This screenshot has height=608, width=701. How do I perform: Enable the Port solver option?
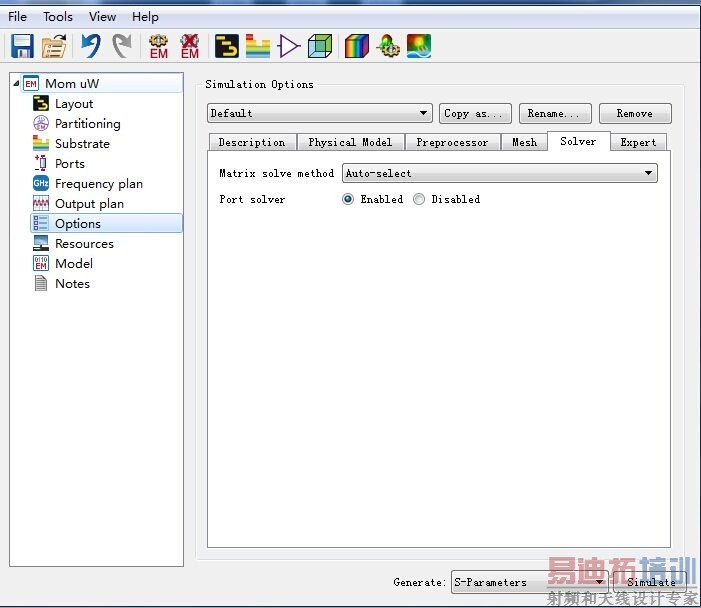[x=348, y=199]
